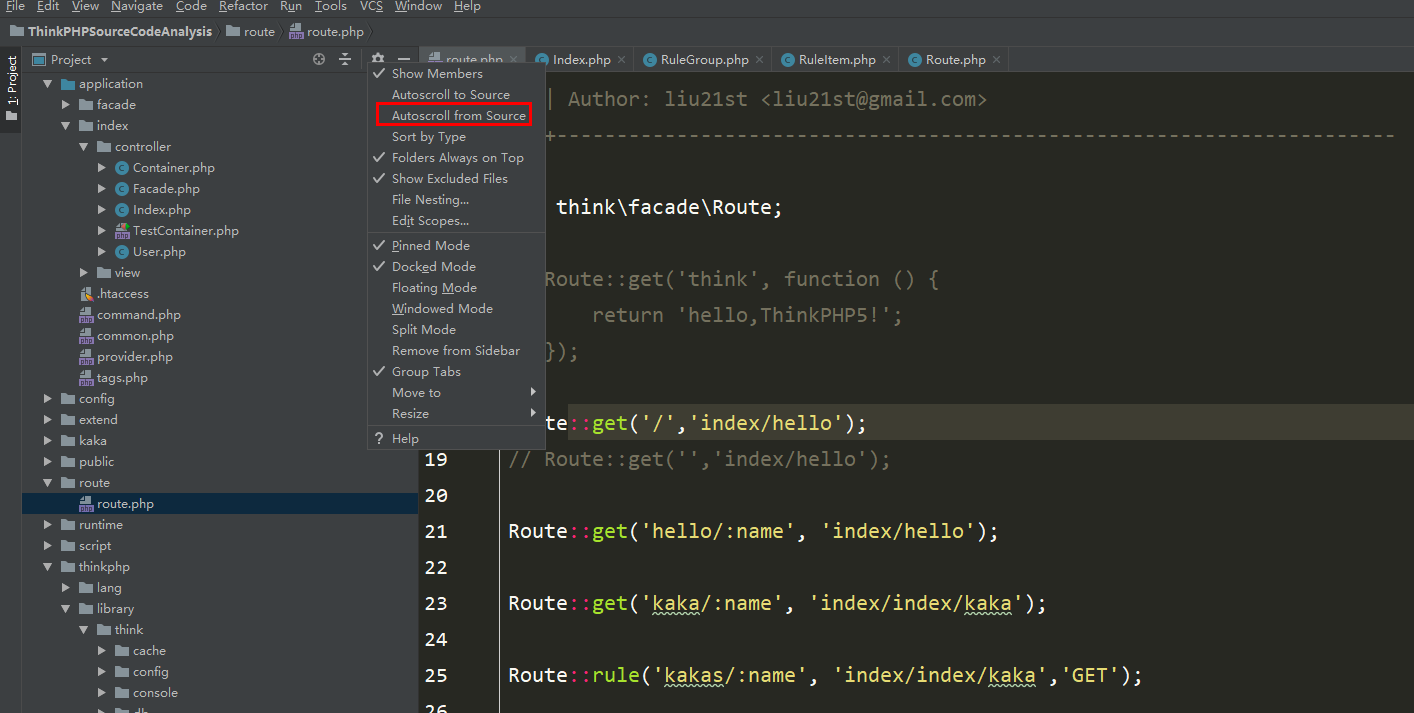The height and width of the screenshot is (713, 1414).
Task: Toggle Show Members option
Action: point(437,74)
